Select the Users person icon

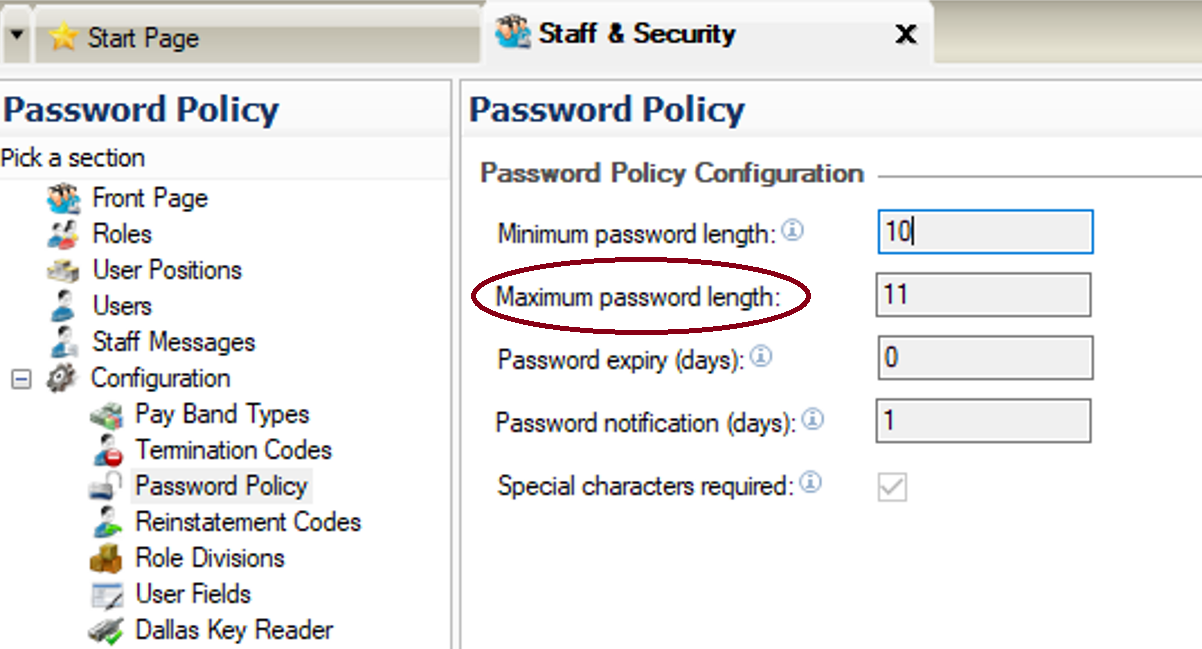63,306
